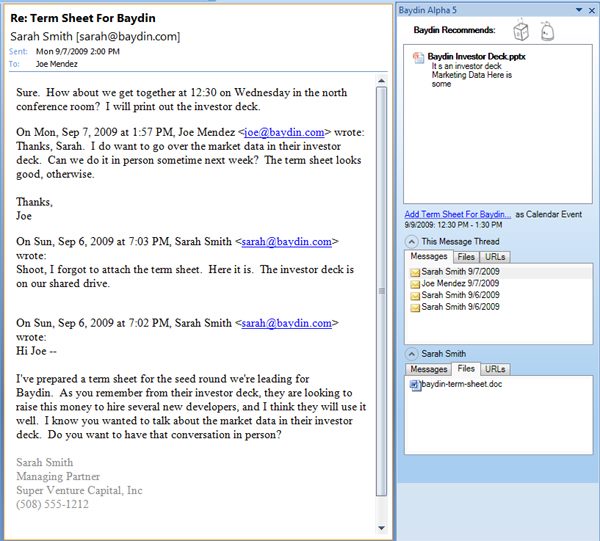
Task: Click sender Sarah Smith [sarah@baydin.com] in header
Action: [95, 36]
